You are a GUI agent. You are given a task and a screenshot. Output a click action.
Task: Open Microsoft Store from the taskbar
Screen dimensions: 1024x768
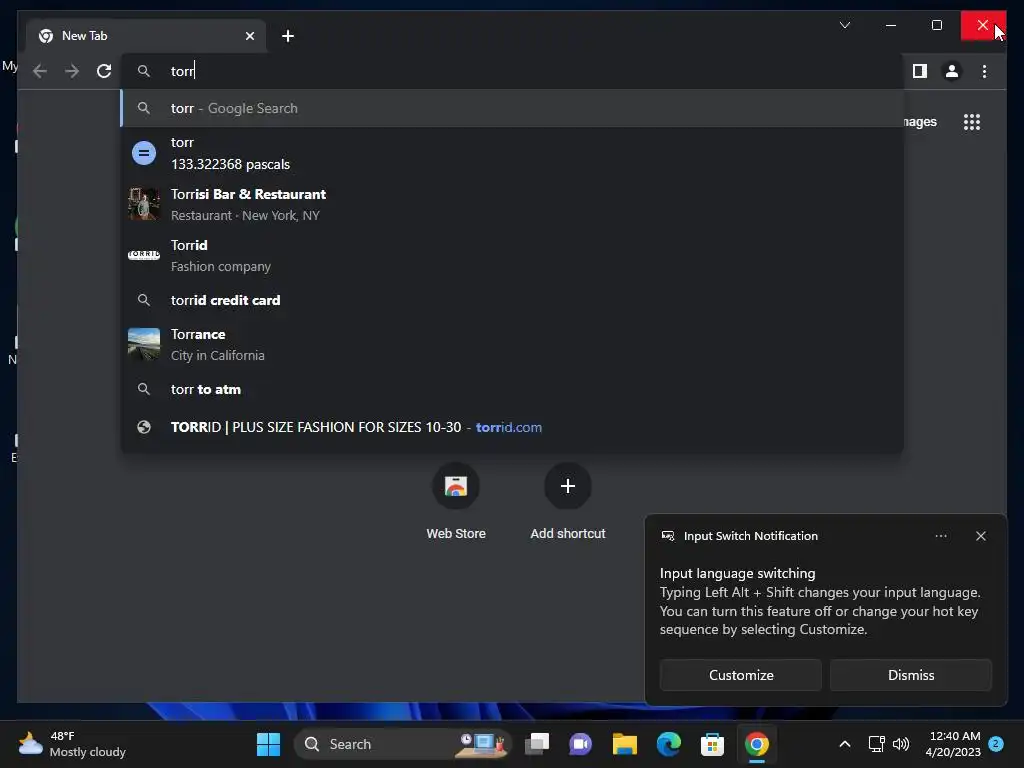click(712, 744)
